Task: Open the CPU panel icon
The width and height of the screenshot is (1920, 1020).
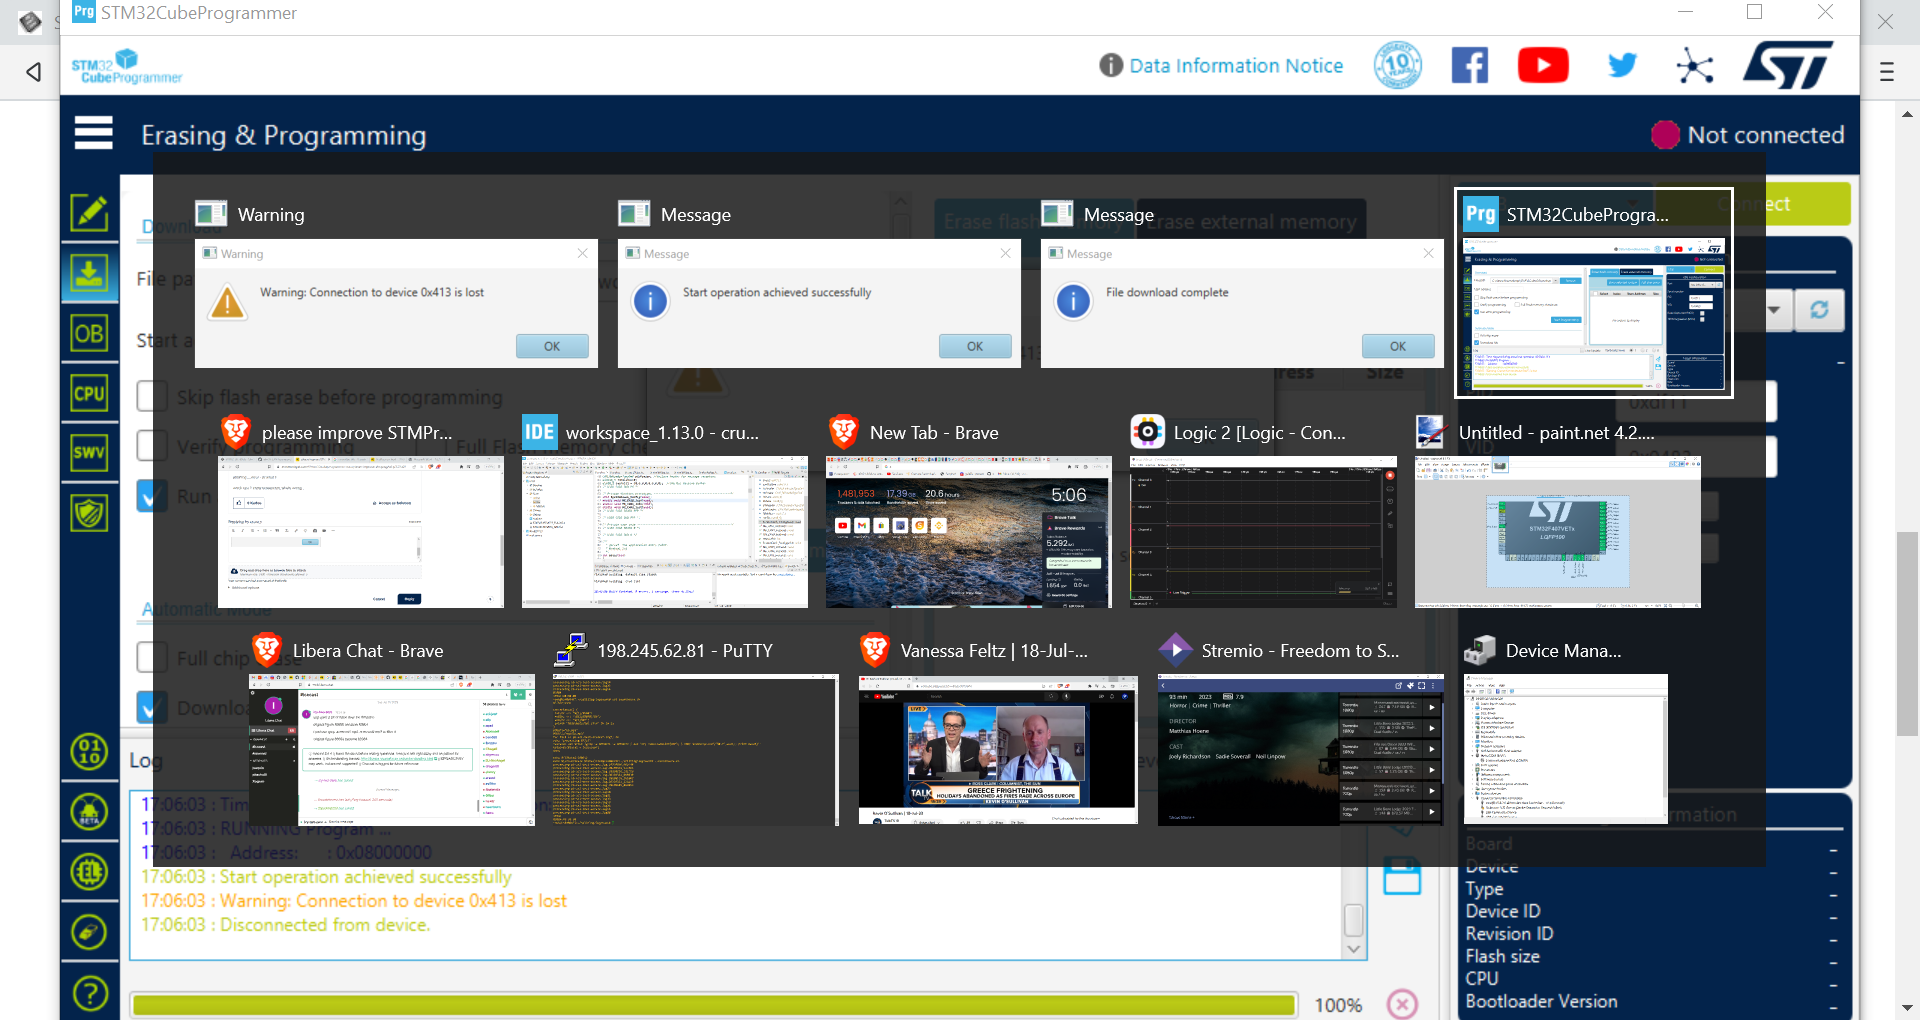Action: coord(89,393)
